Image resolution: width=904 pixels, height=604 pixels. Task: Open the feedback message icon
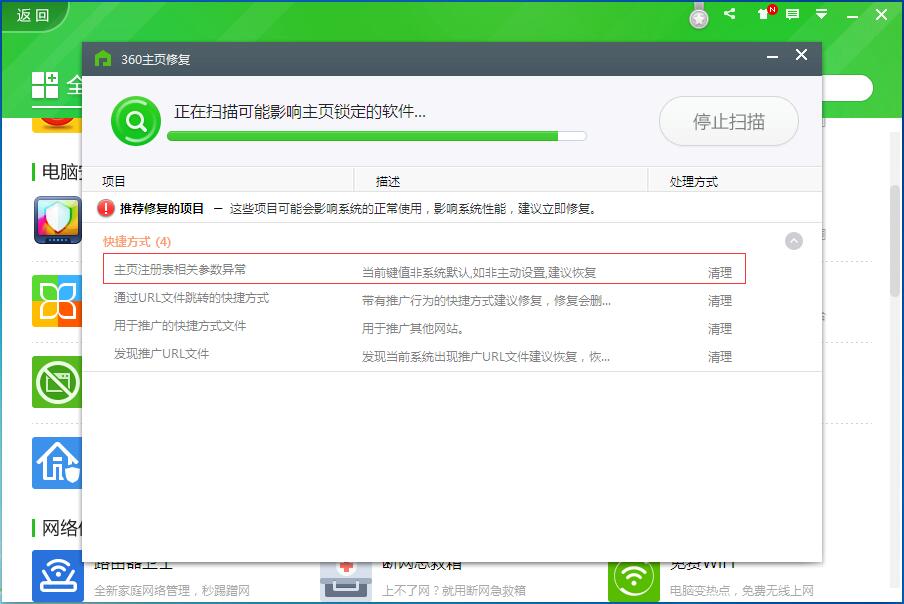794,15
